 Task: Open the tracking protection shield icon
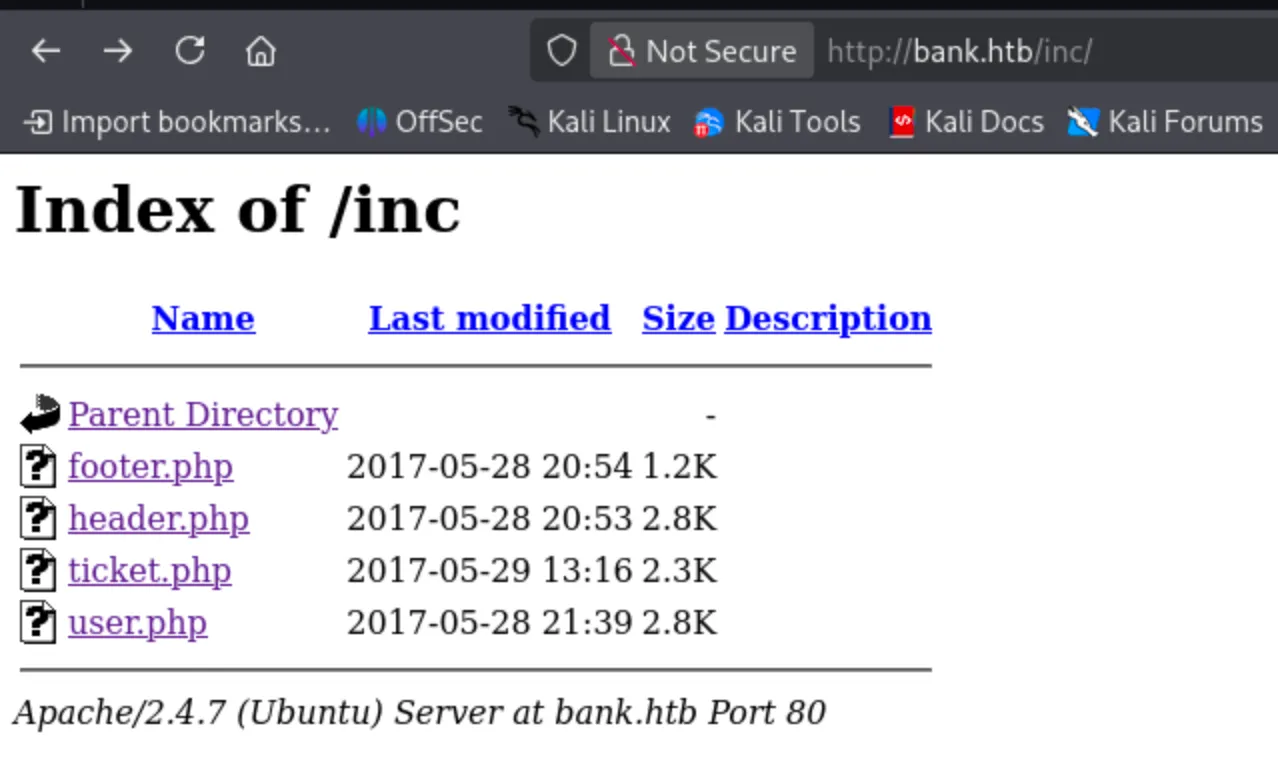[x=562, y=51]
